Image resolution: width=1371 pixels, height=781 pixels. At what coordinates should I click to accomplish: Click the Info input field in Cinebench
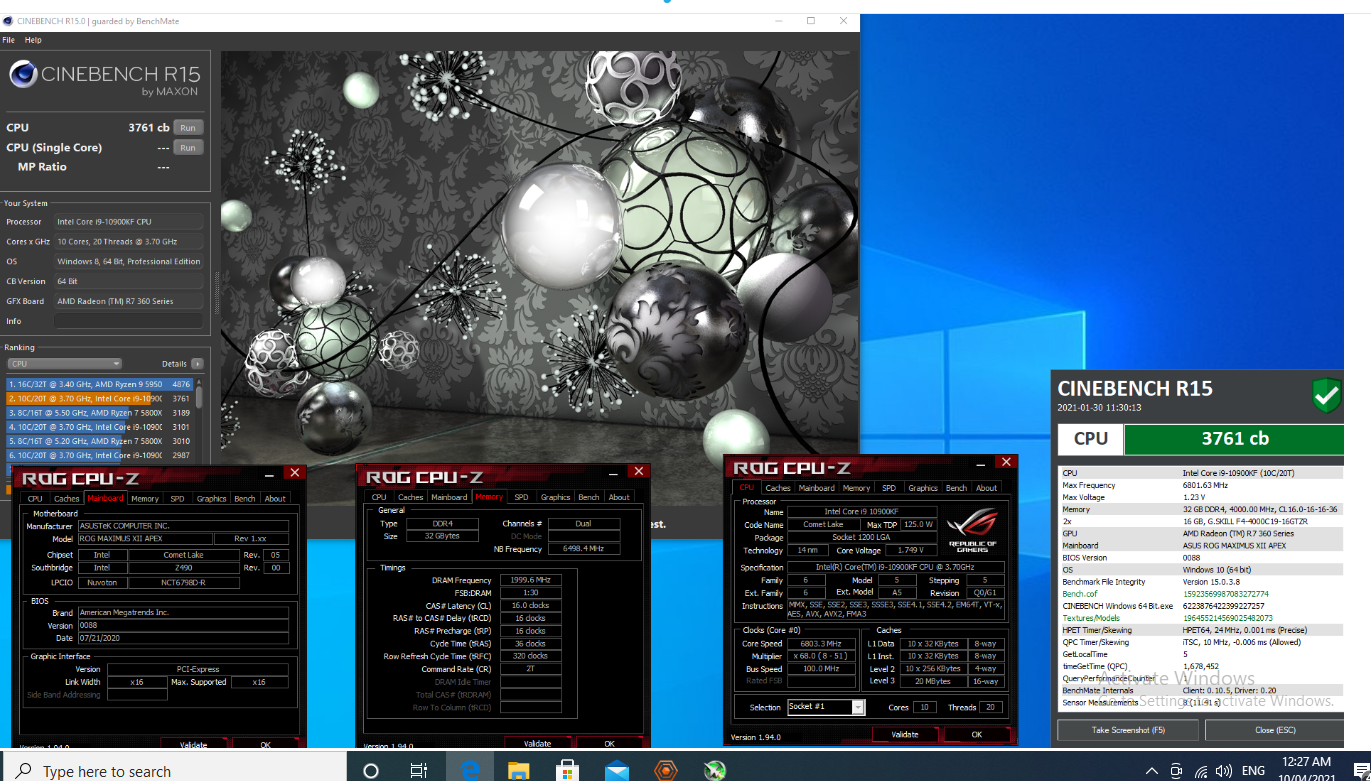(x=129, y=321)
